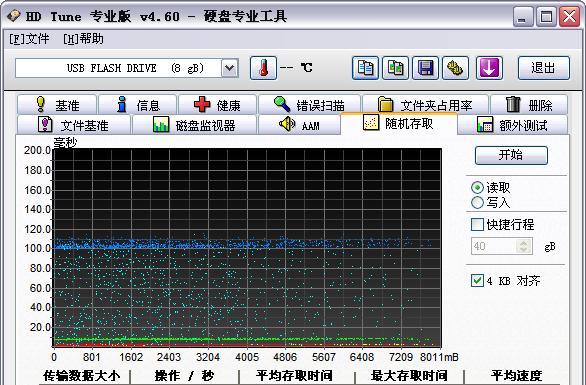Click the 最大存取时间 column header
The image size is (586, 385).
click(x=409, y=376)
